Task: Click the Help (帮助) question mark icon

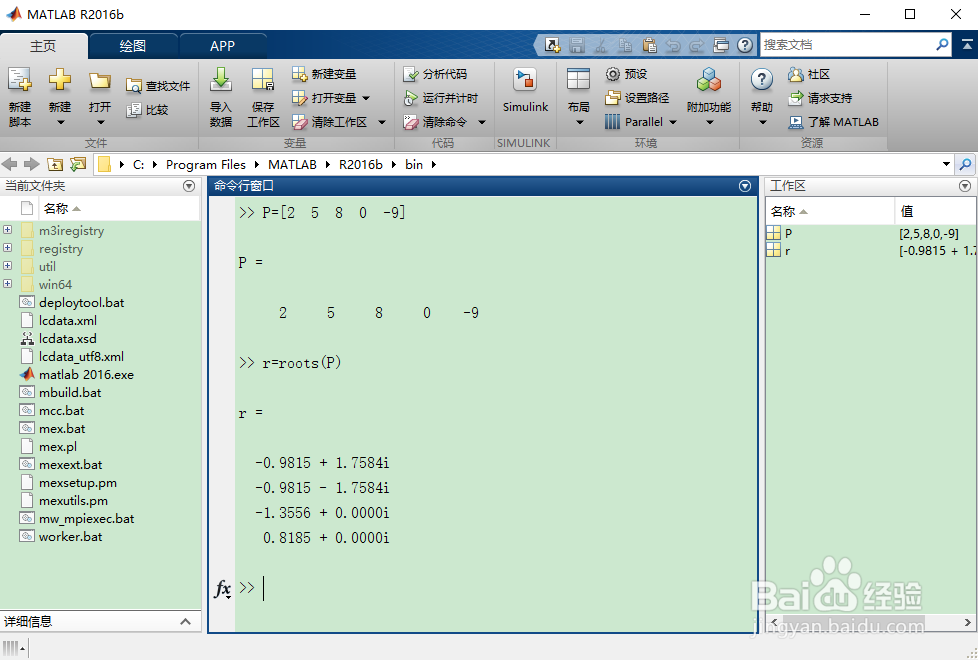Action: (762, 80)
